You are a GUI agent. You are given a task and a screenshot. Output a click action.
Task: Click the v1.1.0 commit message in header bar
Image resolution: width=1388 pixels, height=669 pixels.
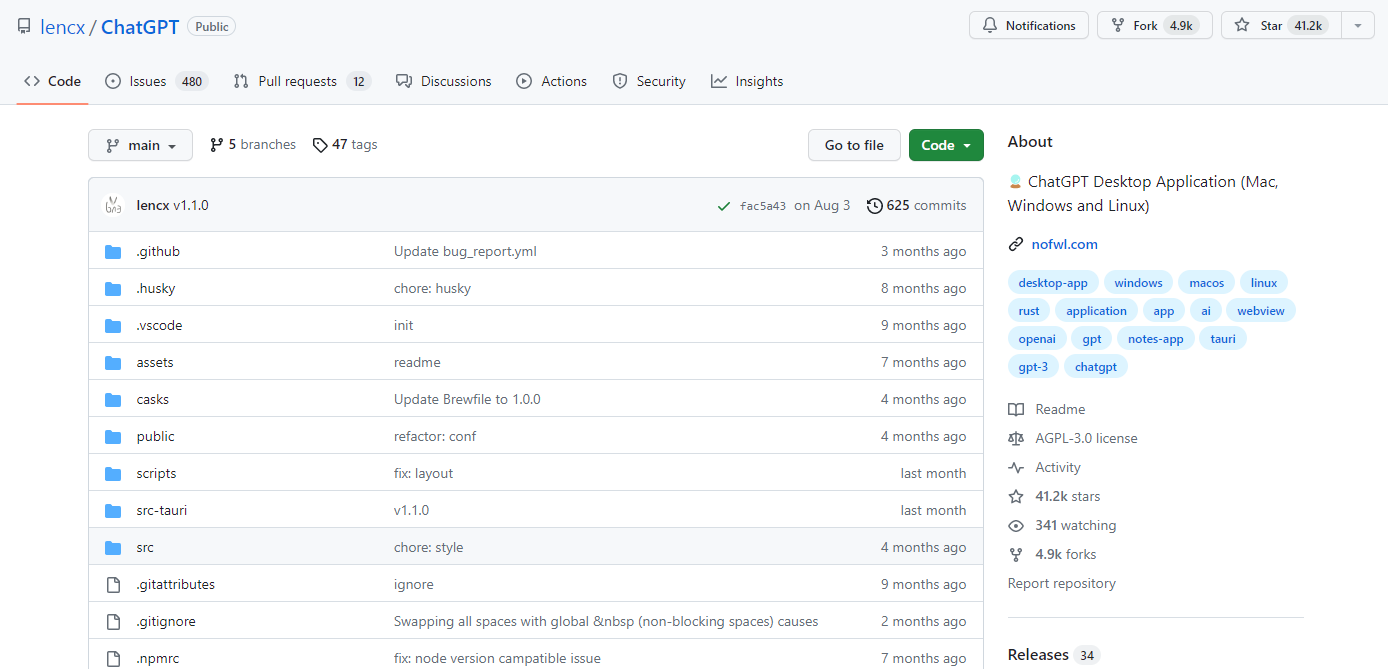(191, 206)
